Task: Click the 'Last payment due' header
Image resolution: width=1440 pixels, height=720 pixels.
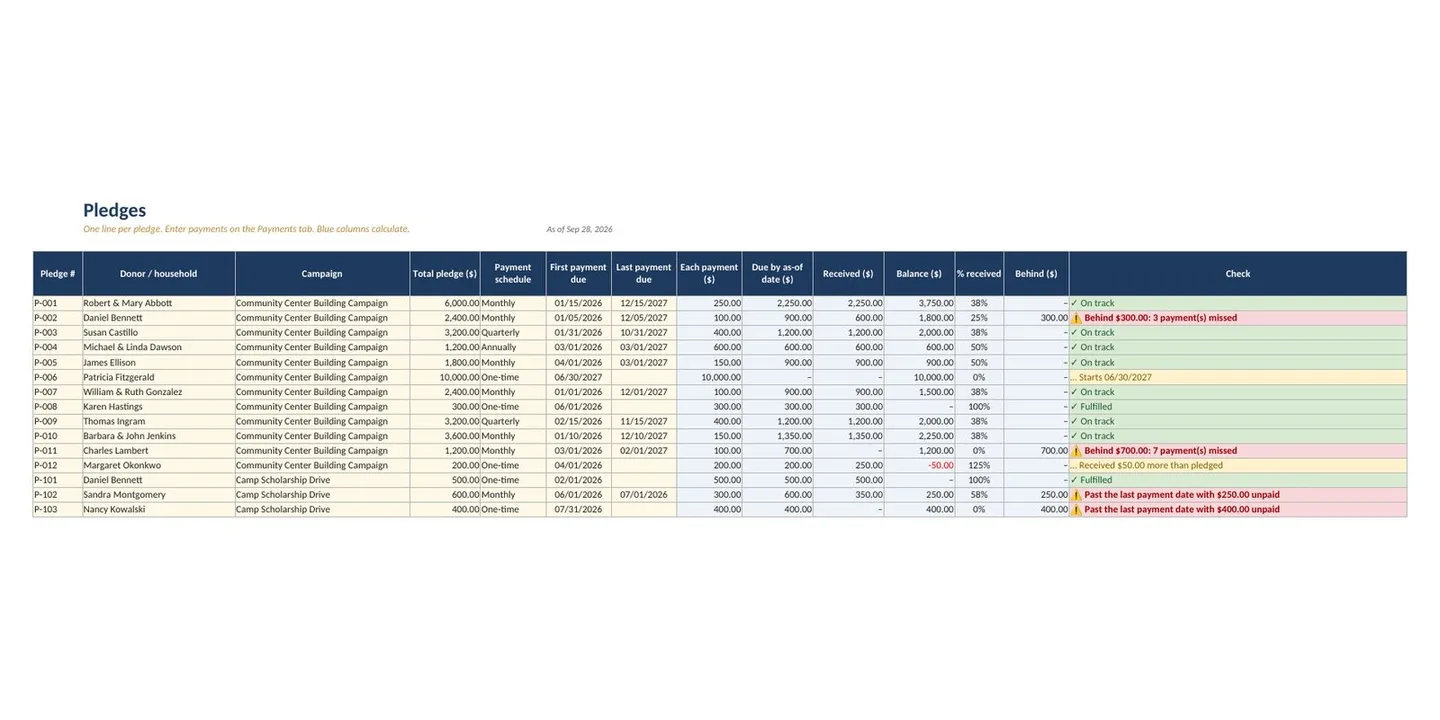Action: tap(644, 274)
